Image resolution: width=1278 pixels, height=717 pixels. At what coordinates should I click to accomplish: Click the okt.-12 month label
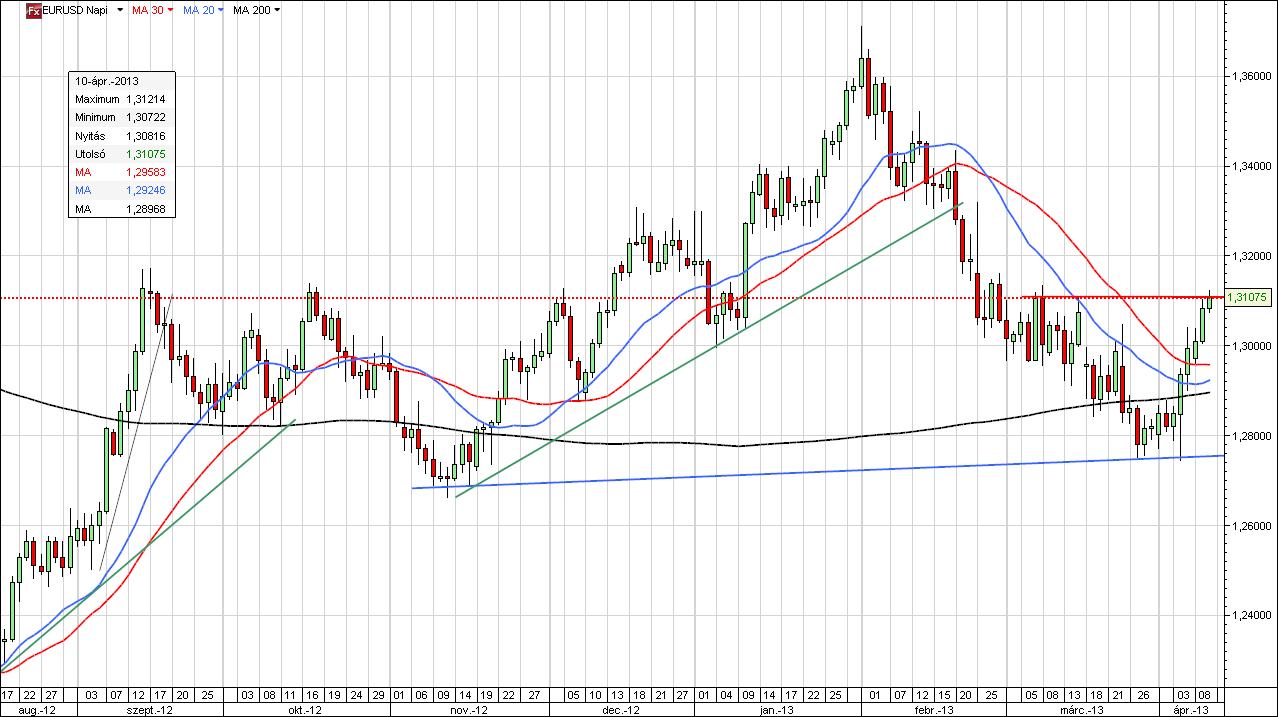click(305, 710)
